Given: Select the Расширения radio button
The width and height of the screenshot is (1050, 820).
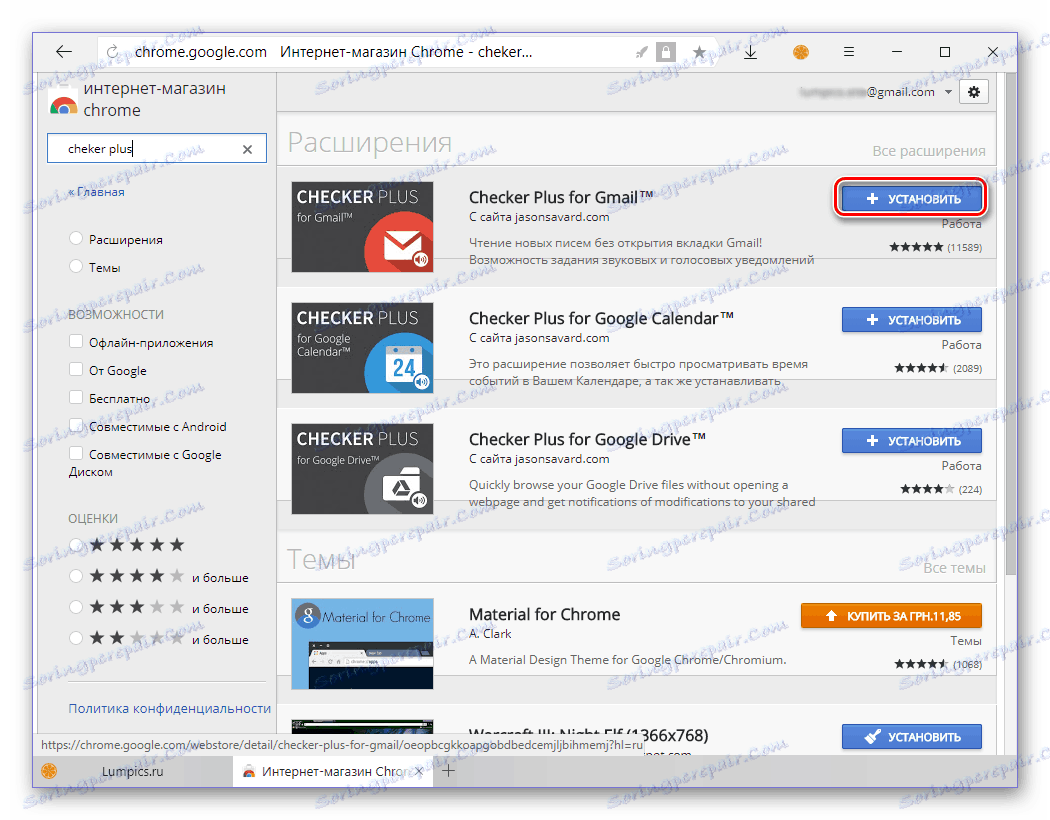Looking at the screenshot, I should [x=76, y=238].
